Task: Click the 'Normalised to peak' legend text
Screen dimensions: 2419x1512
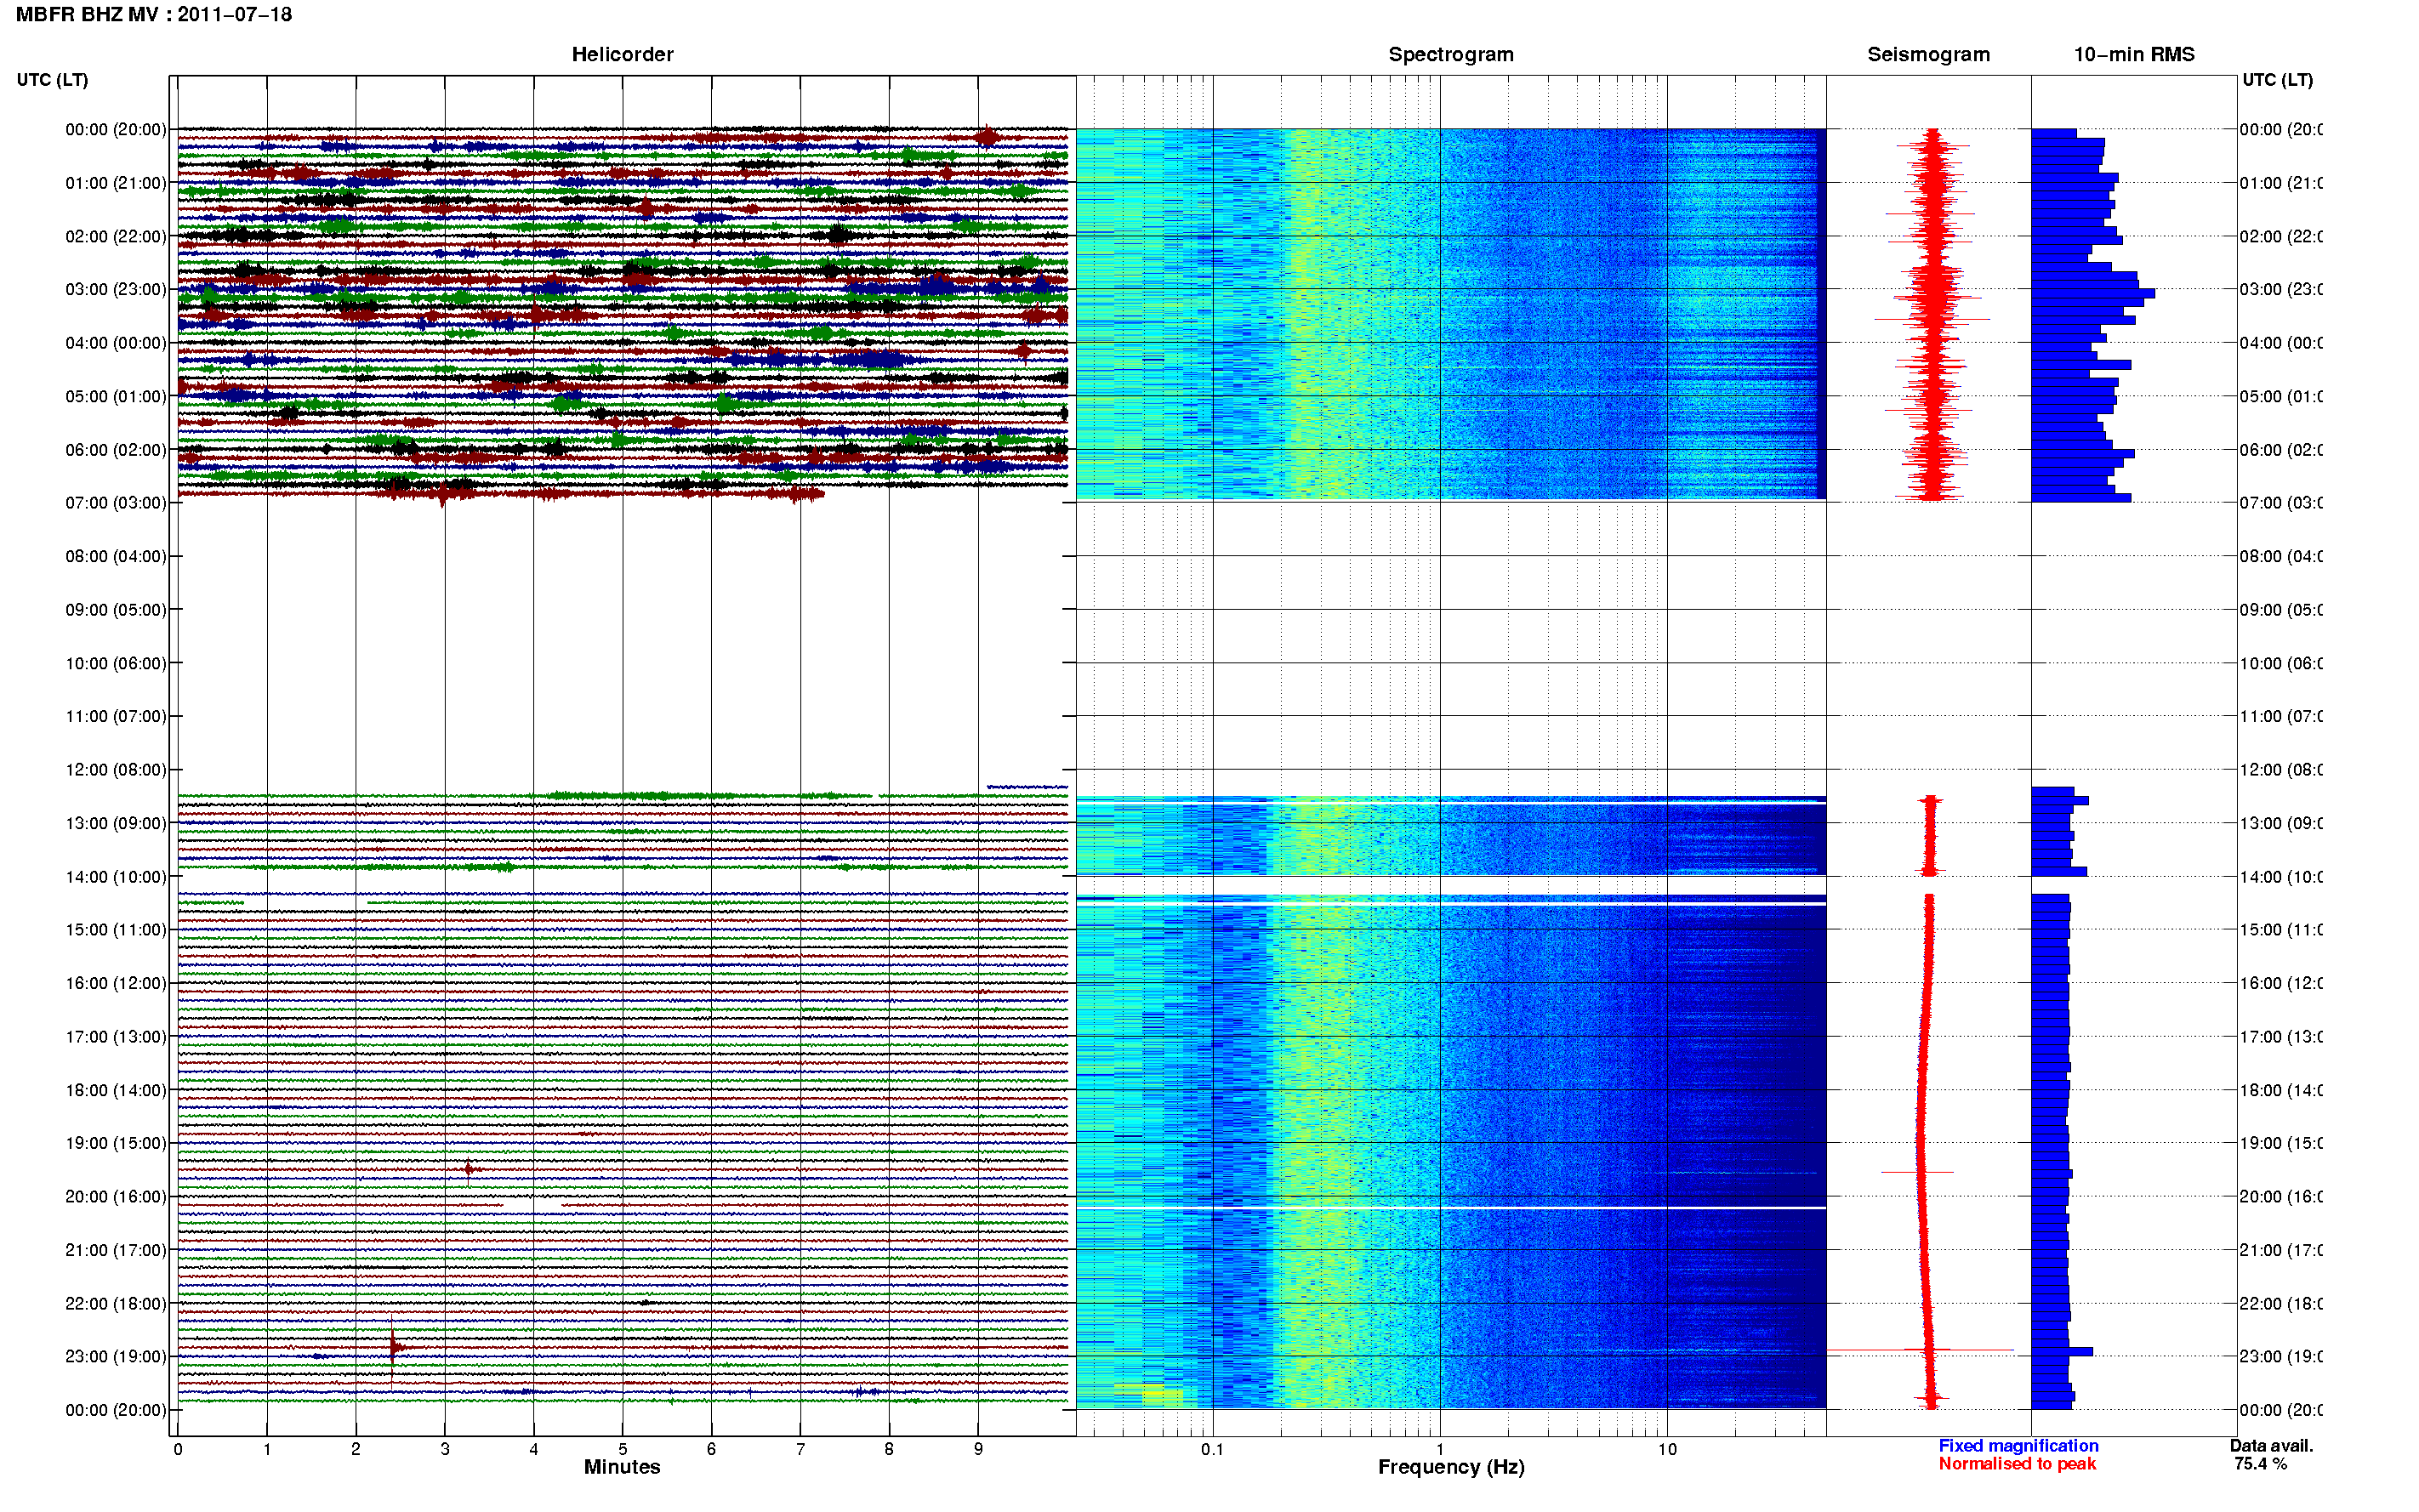Action: (x=2017, y=1464)
